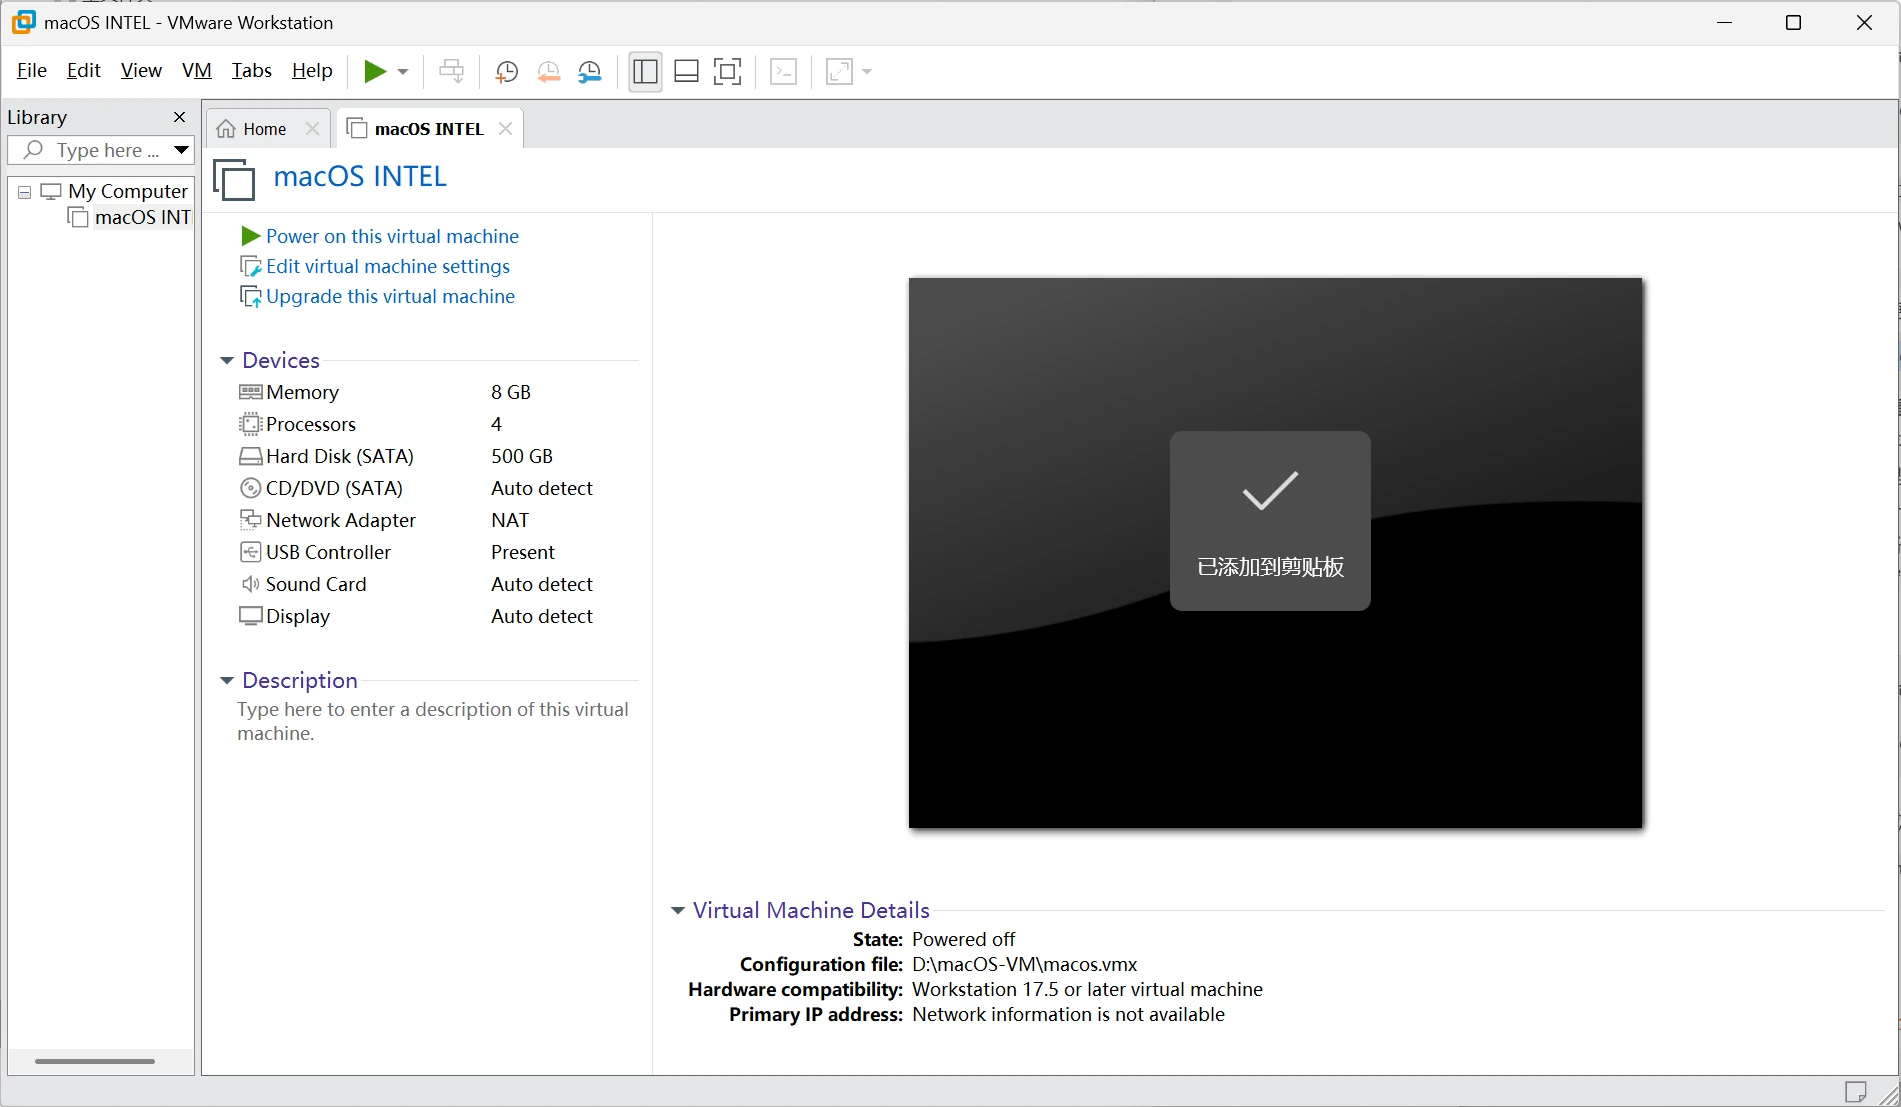Toggle the Library sidebar view button
The width and height of the screenshot is (1901, 1107).
pyautogui.click(x=645, y=71)
